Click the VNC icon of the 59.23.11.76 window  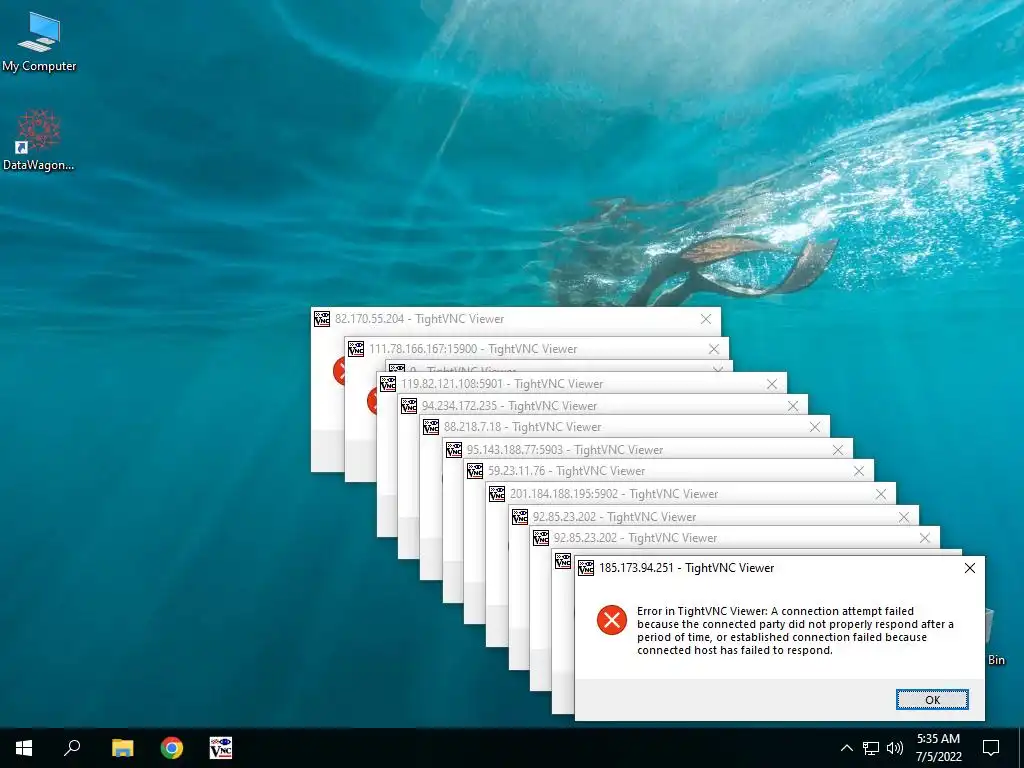[475, 471]
